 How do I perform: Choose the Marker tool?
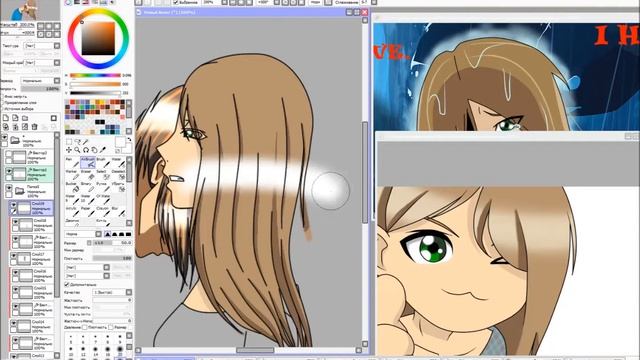click(x=73, y=175)
